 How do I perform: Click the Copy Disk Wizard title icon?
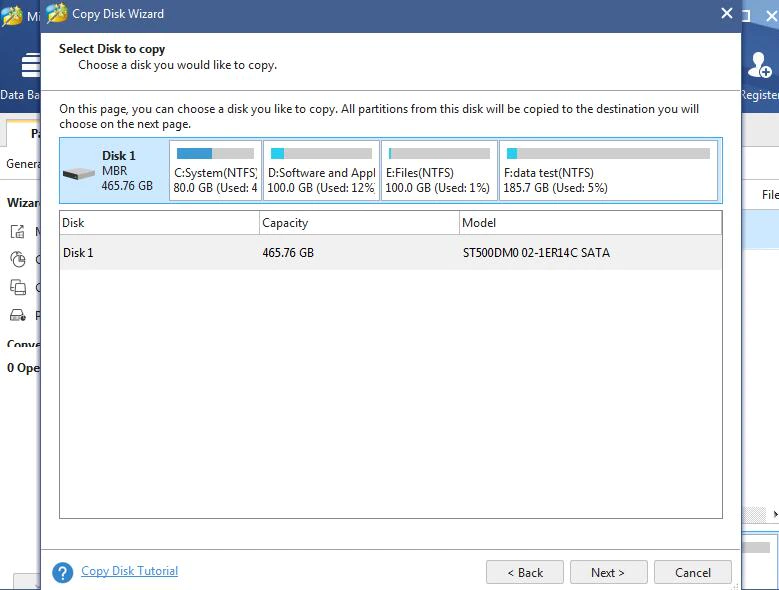point(57,13)
